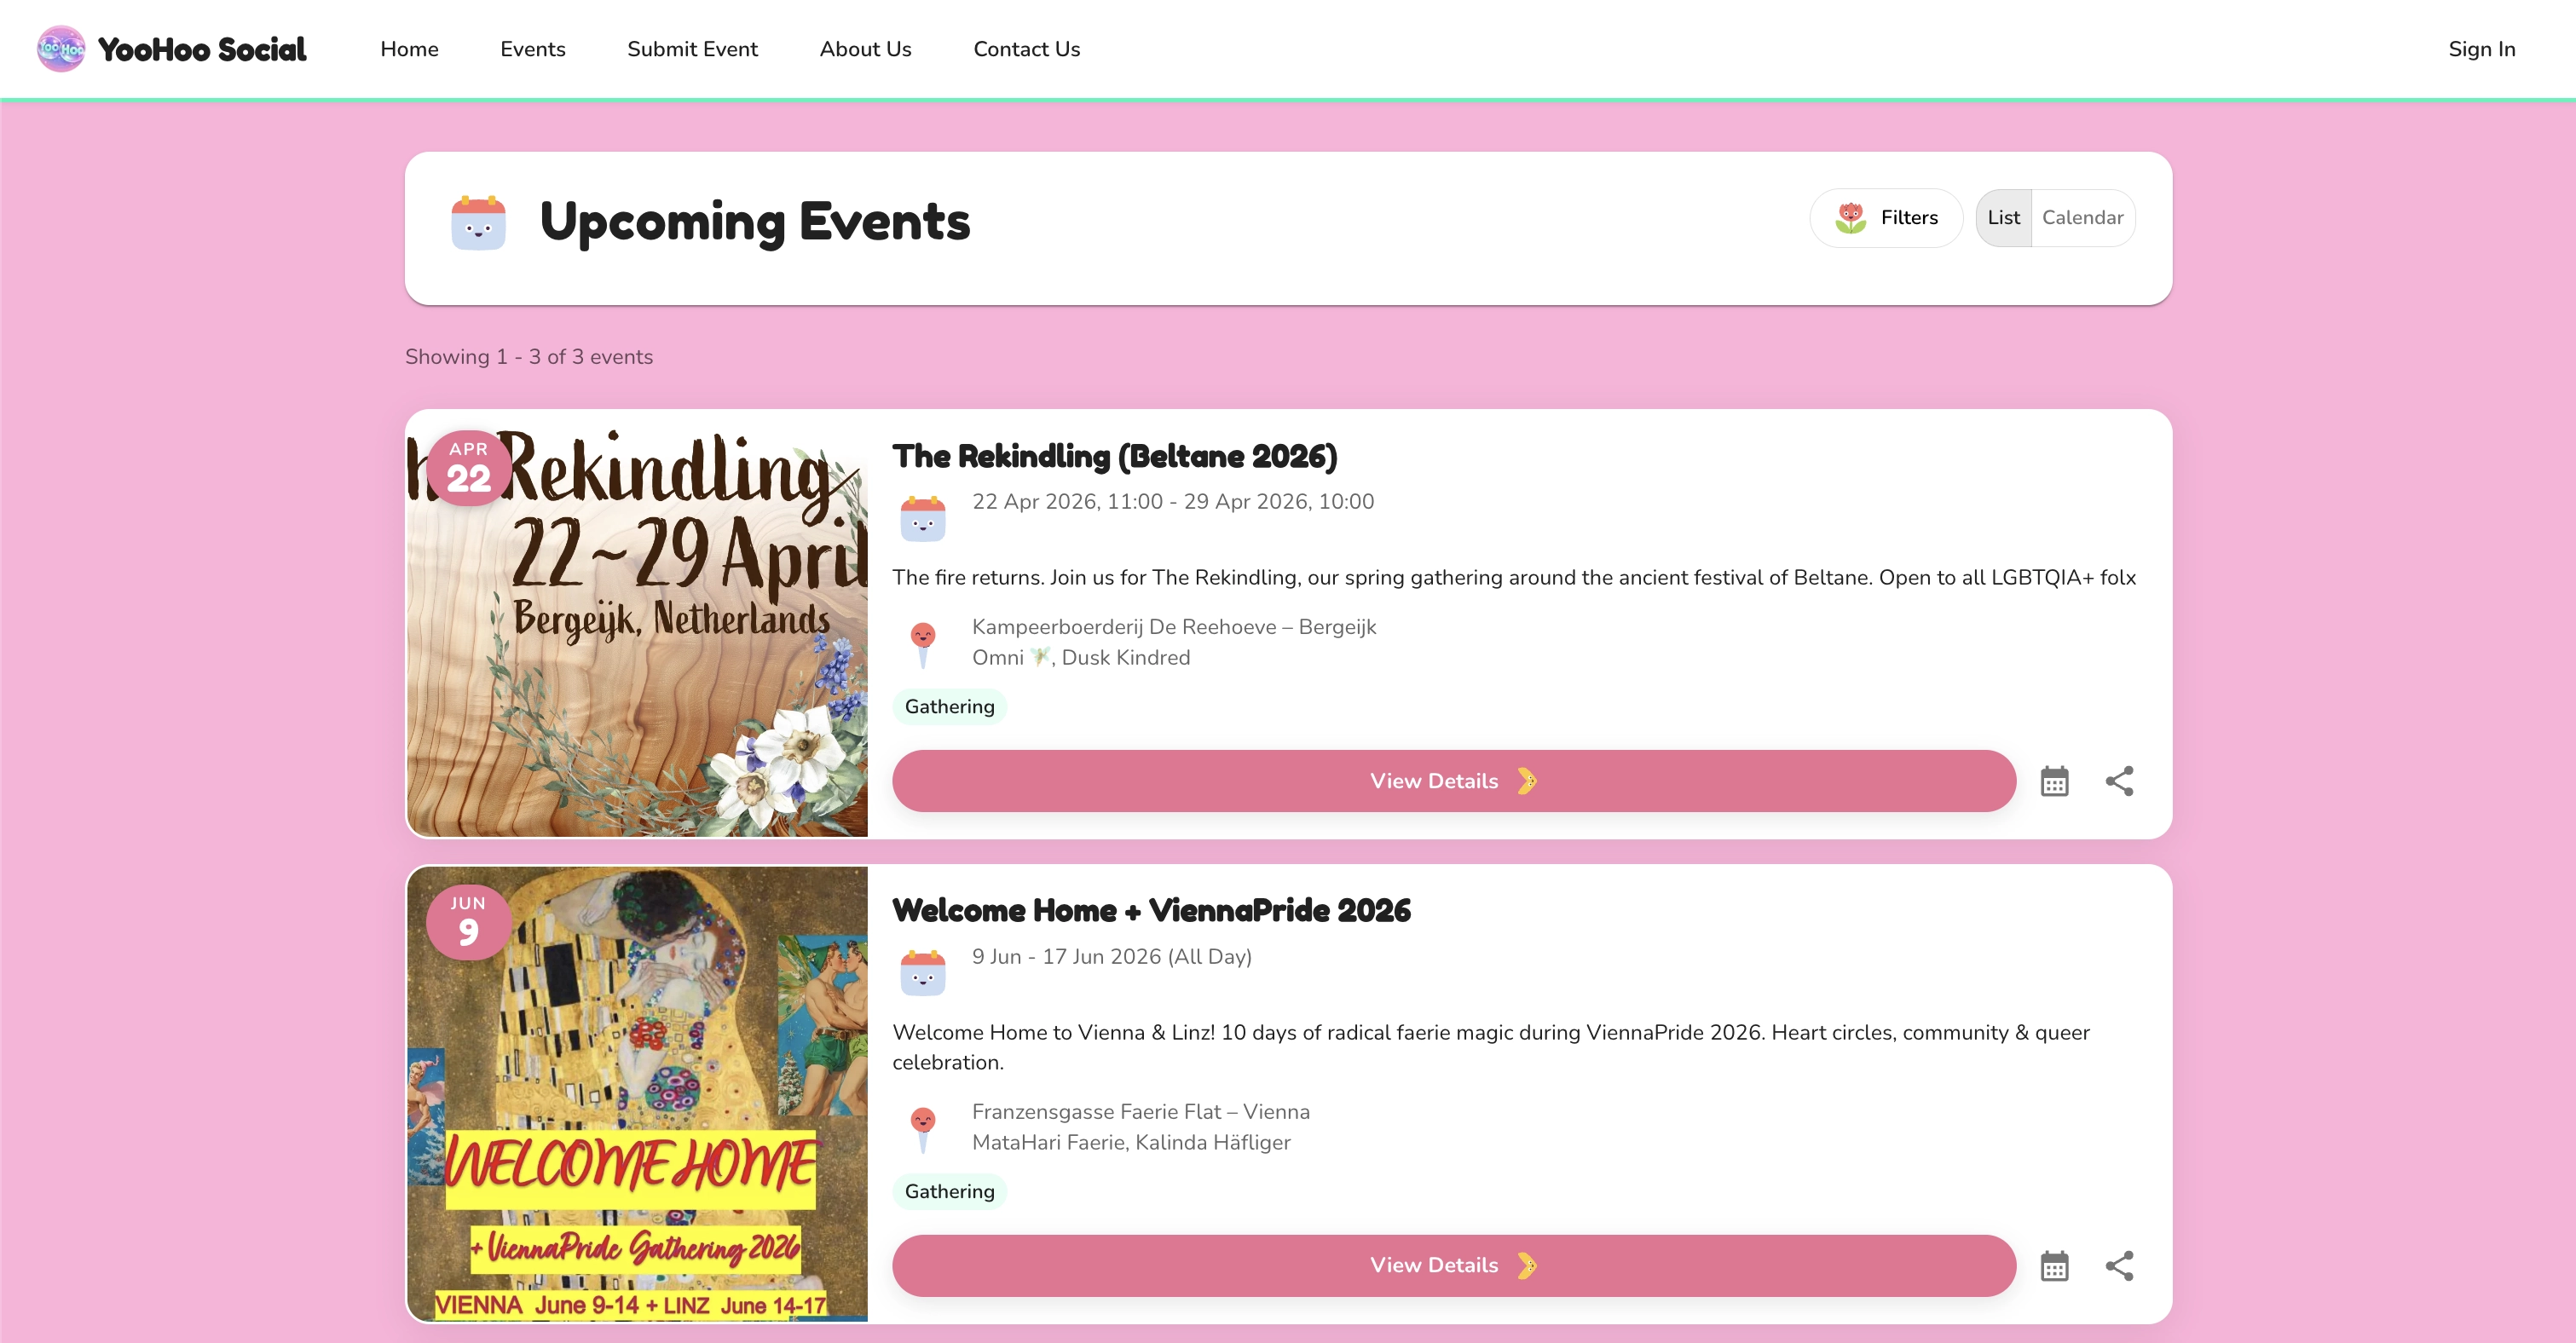Image resolution: width=2576 pixels, height=1343 pixels.
Task: Open the About Us page
Action: [865, 49]
